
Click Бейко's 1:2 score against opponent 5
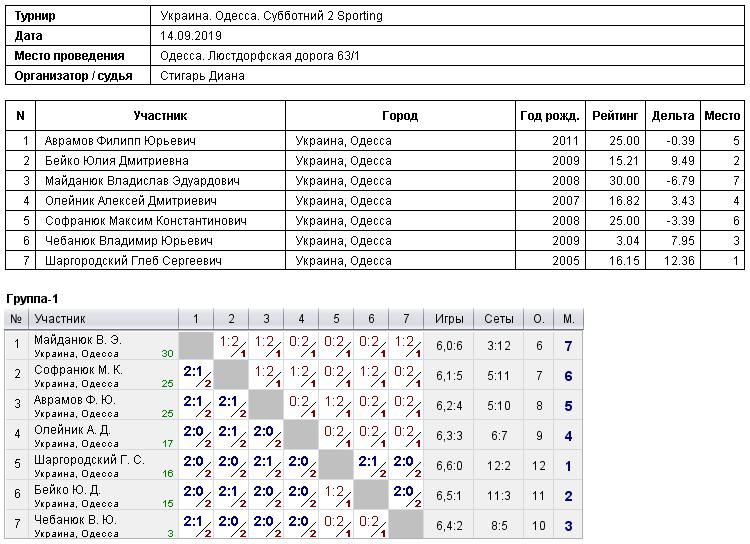pyautogui.click(x=334, y=491)
